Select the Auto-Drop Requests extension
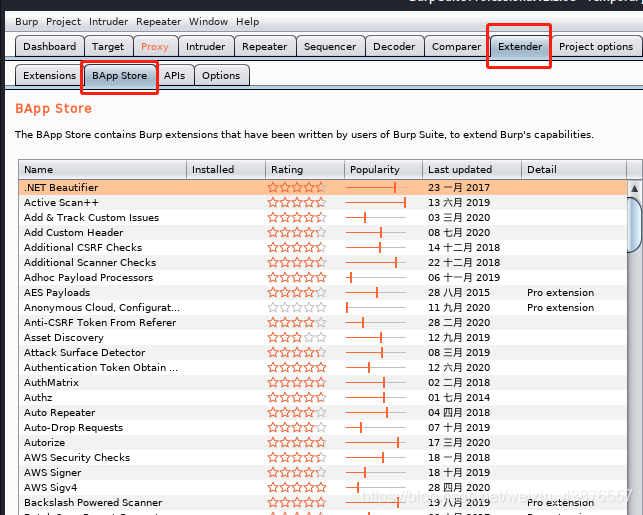The image size is (643, 515). 323,428
